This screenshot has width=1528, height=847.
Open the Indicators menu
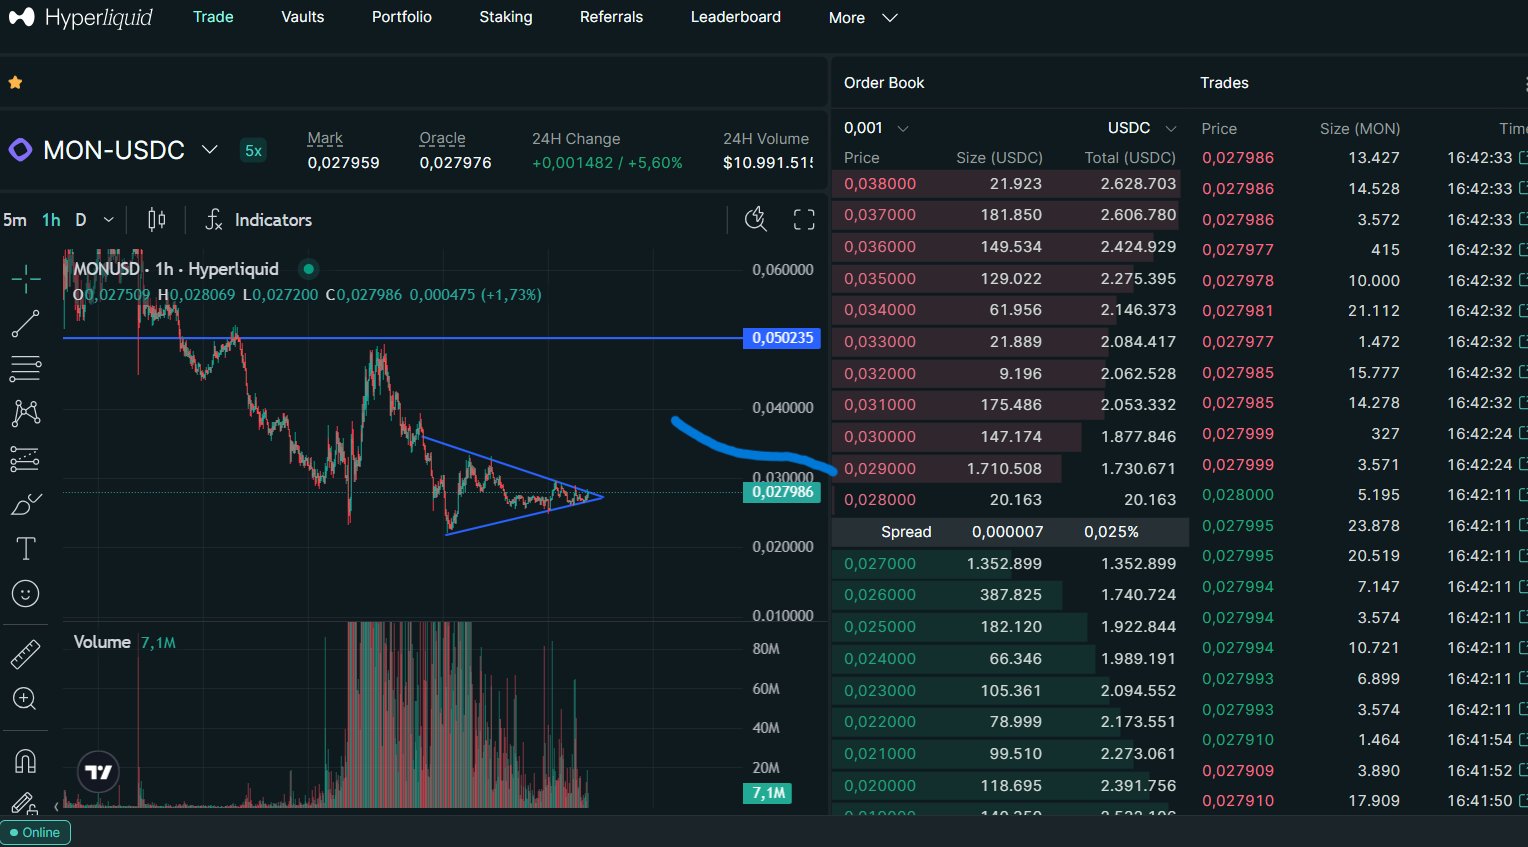tap(259, 220)
